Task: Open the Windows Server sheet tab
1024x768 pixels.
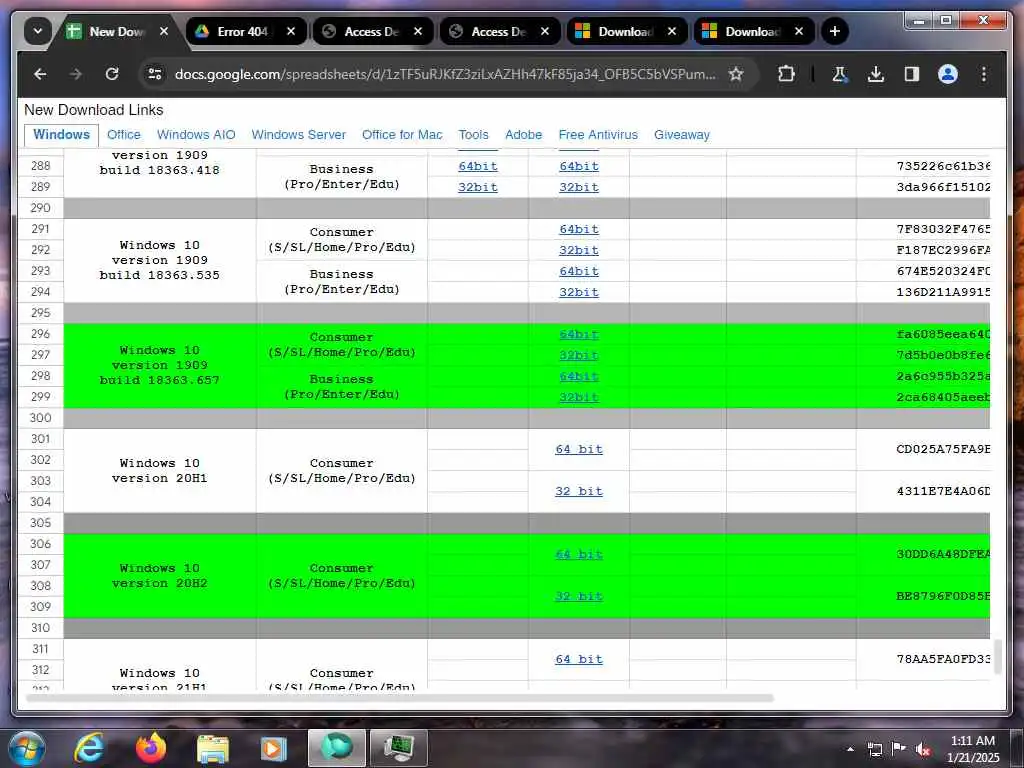Action: pyautogui.click(x=298, y=135)
